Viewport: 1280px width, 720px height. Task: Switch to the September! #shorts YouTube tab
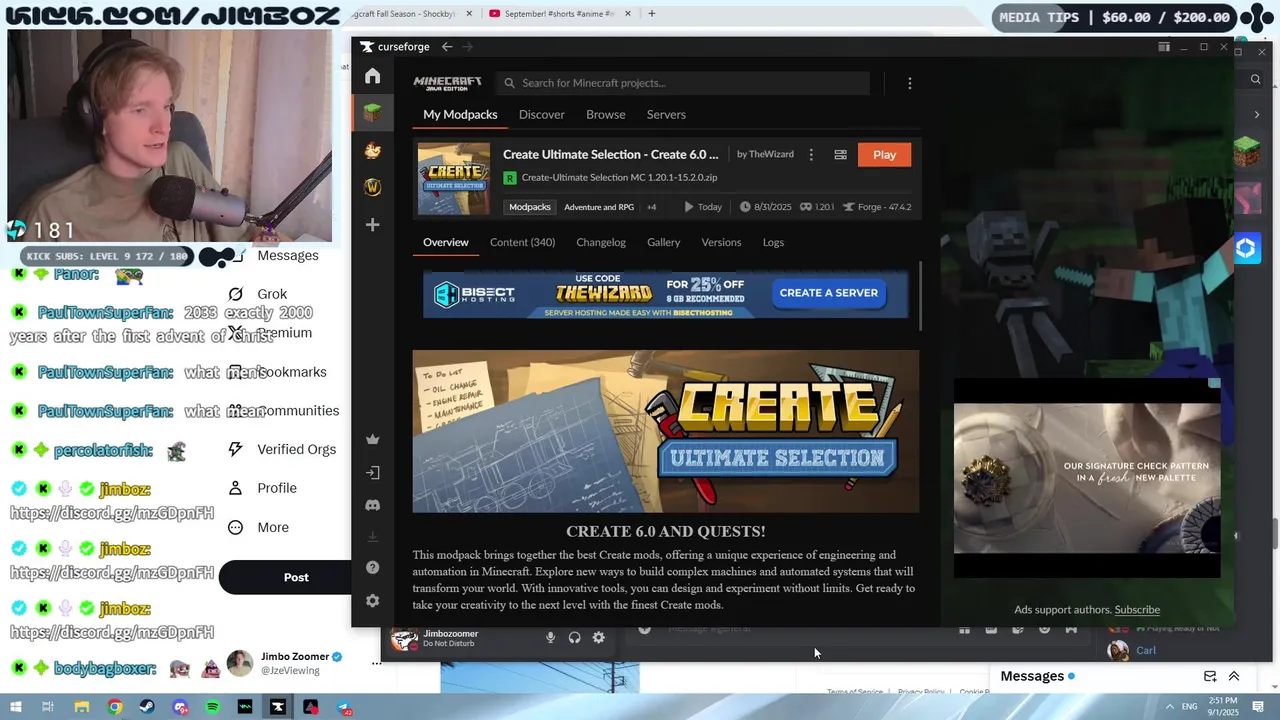tap(561, 14)
